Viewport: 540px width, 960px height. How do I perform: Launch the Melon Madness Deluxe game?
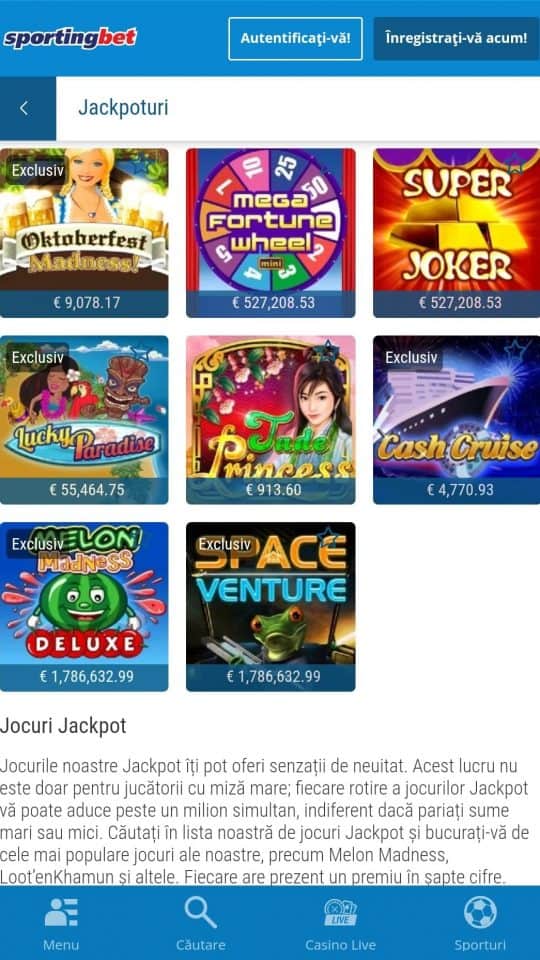coord(84,606)
